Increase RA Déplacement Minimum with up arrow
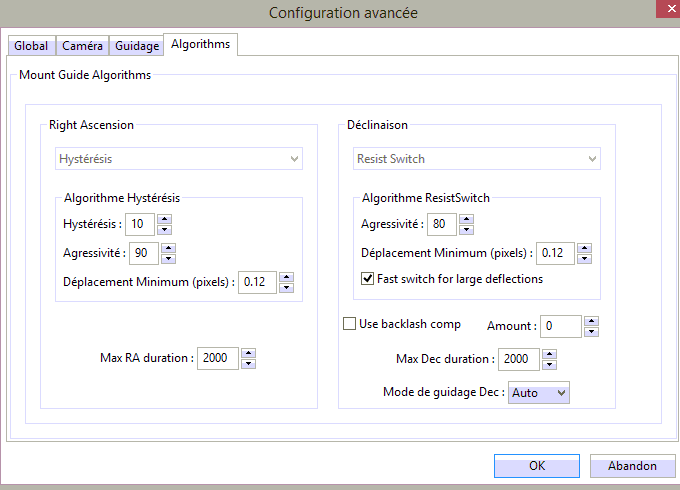680x490 pixels. point(286,277)
